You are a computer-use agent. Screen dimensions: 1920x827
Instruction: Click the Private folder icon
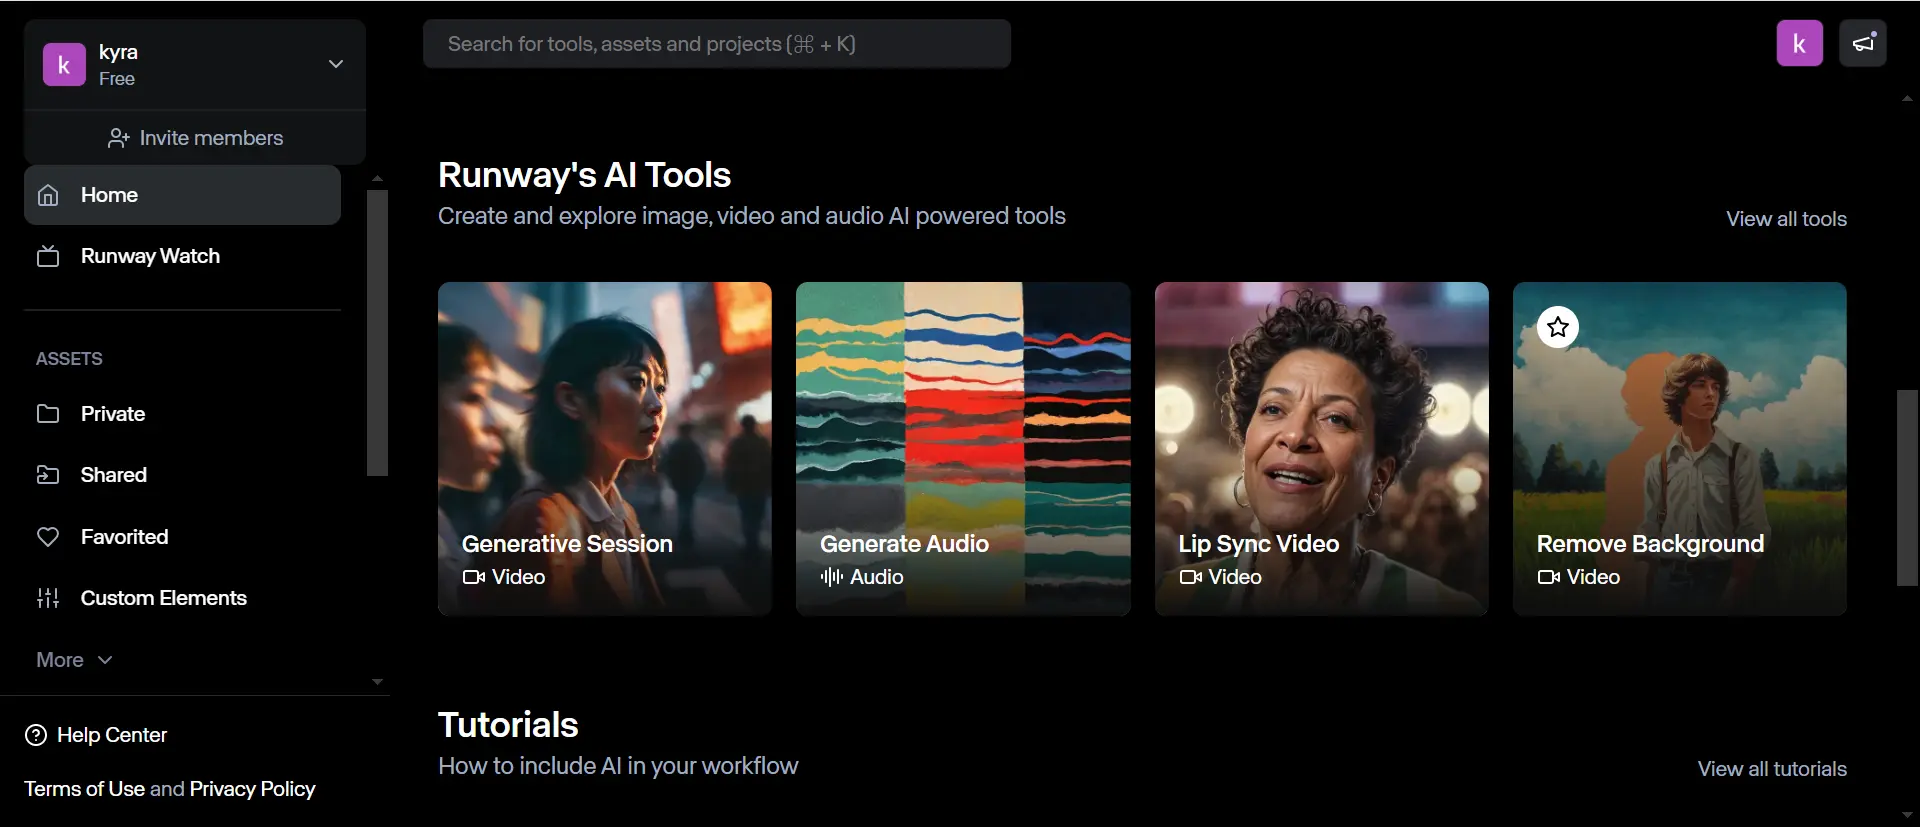(x=48, y=414)
